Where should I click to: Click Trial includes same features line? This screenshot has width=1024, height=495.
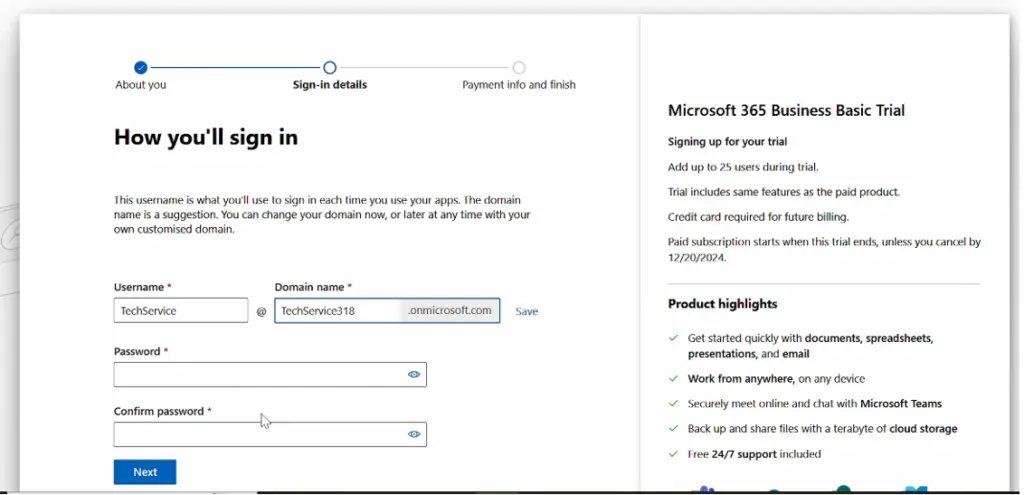pyautogui.click(x=784, y=192)
